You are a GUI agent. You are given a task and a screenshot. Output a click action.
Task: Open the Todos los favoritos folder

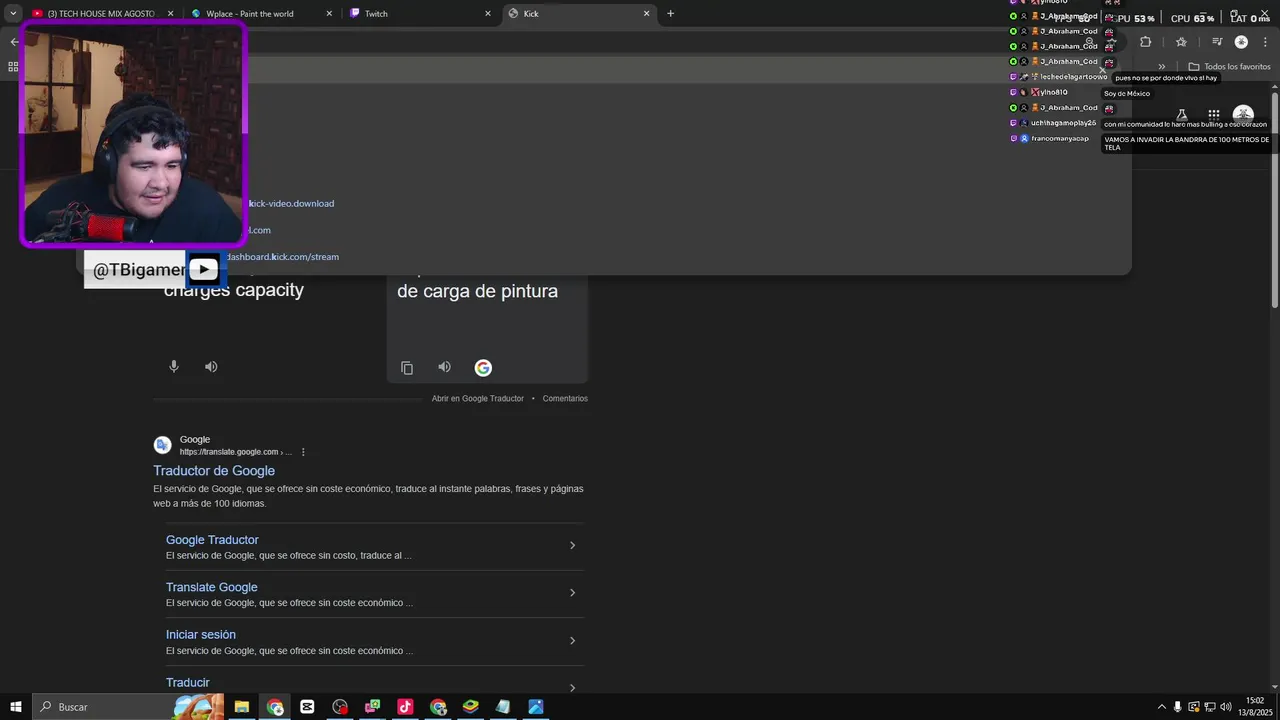pos(1229,67)
